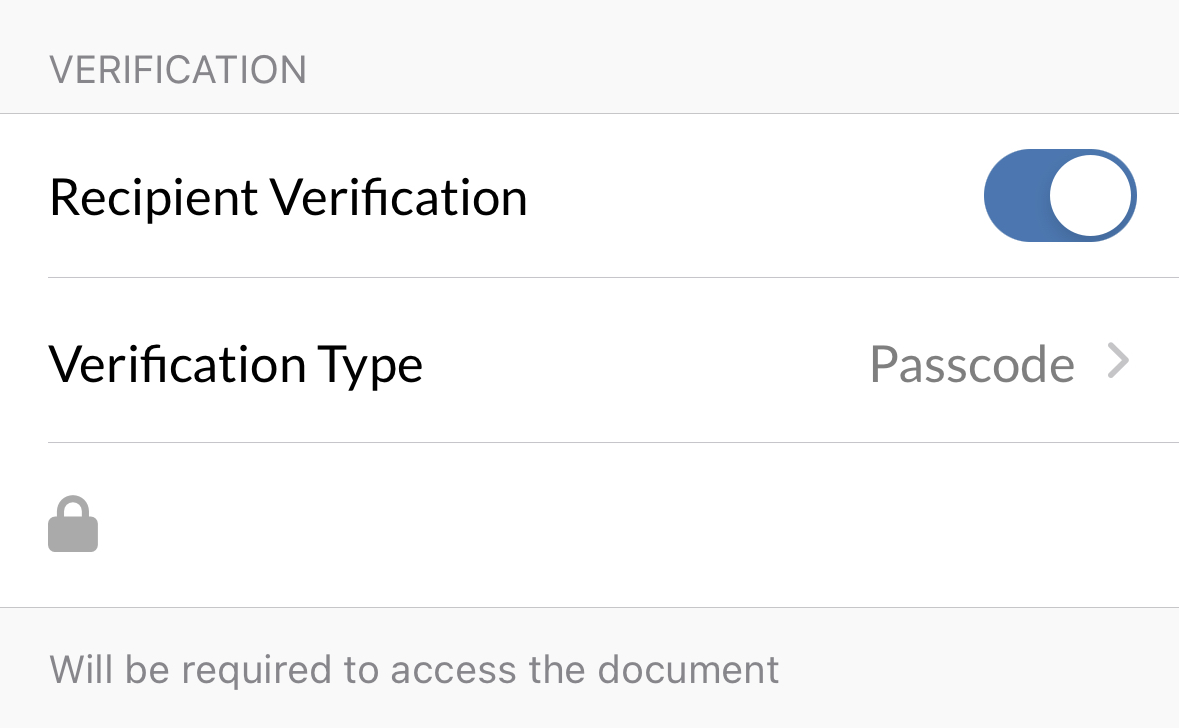Tap the word 'Type' in the second row
This screenshot has height=728, width=1179.
point(369,365)
